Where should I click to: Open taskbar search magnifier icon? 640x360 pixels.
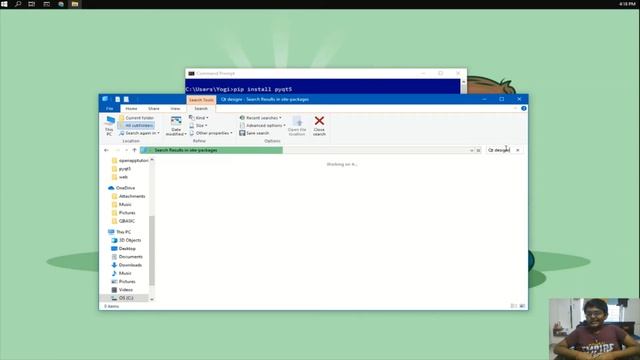coord(18,4)
